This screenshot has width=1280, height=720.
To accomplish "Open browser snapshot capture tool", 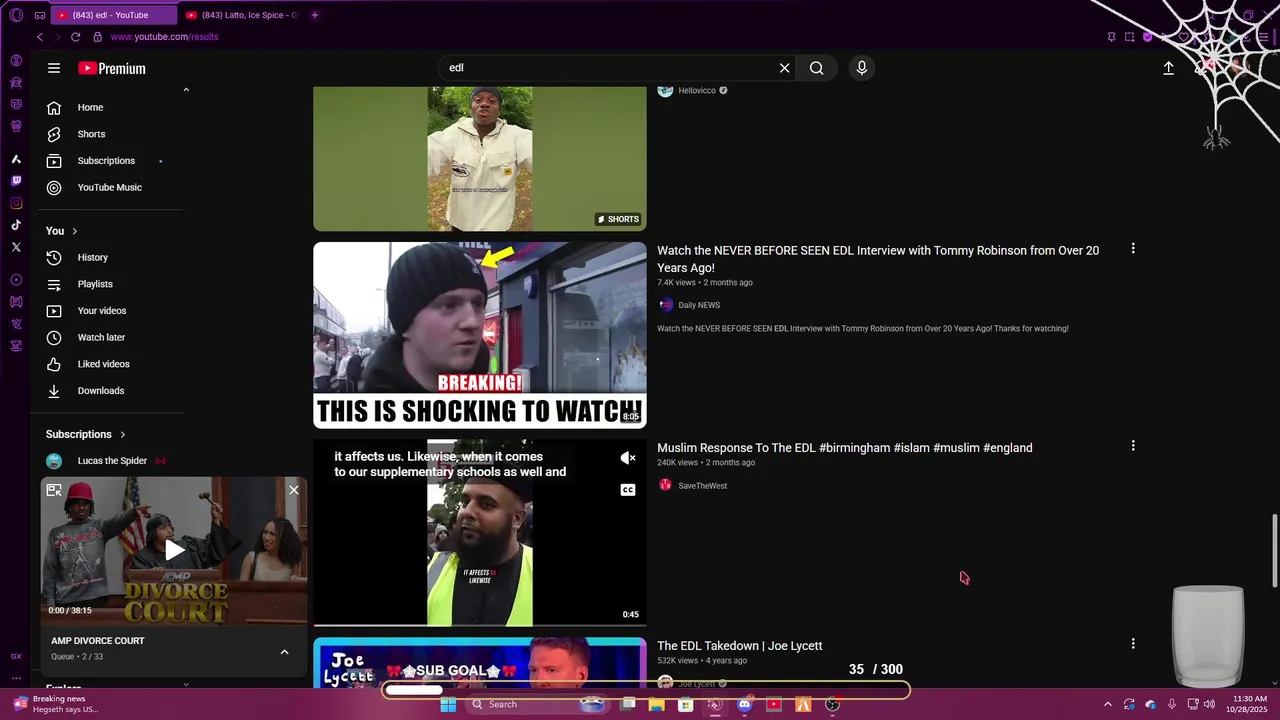I will coord(1130,37).
